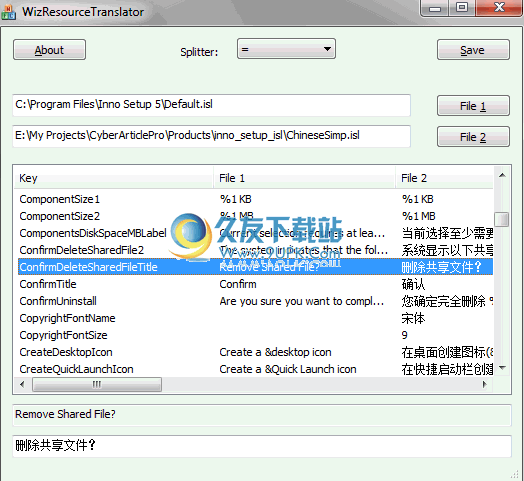Select the CreateQuickLaunchIcon row
Screen dimensions: 524x481
pos(255,369)
